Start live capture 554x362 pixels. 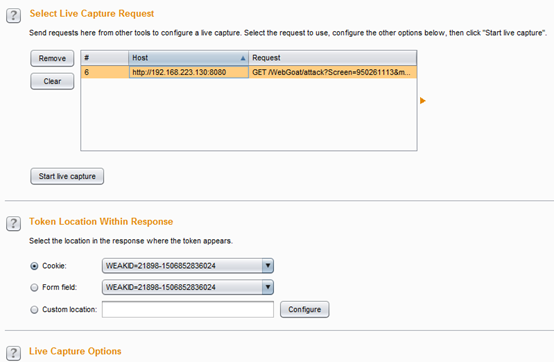[67, 176]
